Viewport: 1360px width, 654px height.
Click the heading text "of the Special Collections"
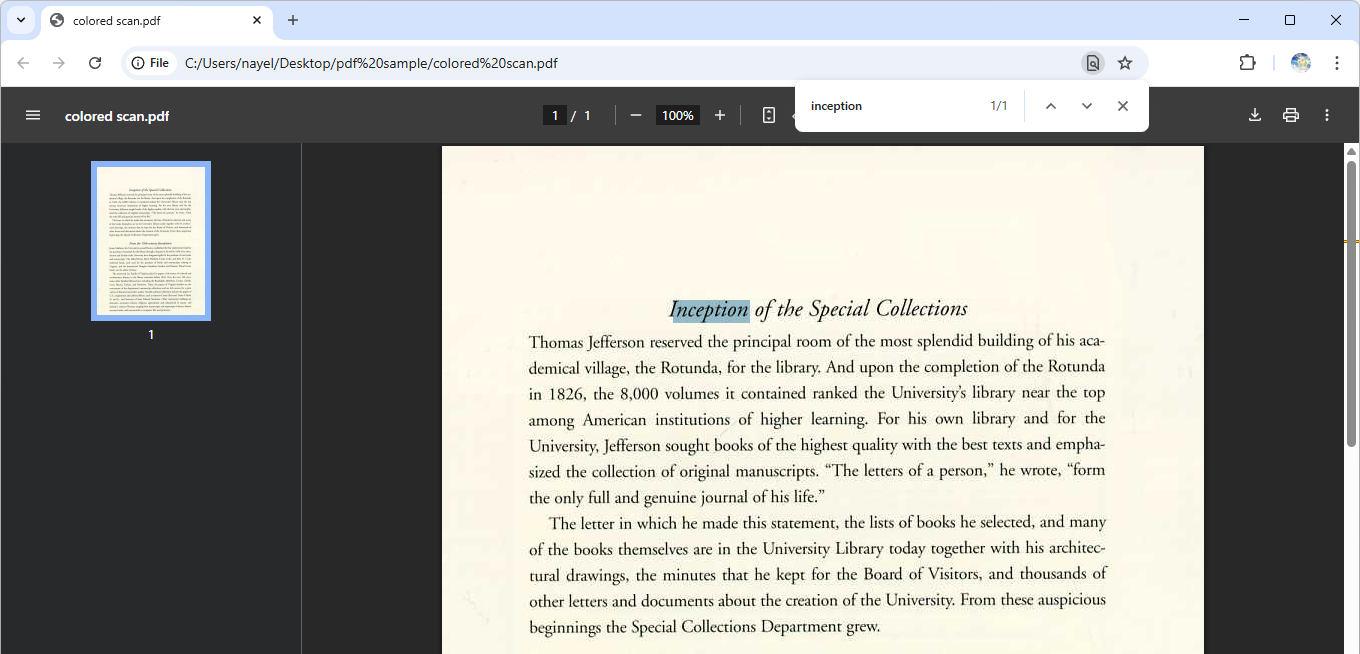click(861, 310)
